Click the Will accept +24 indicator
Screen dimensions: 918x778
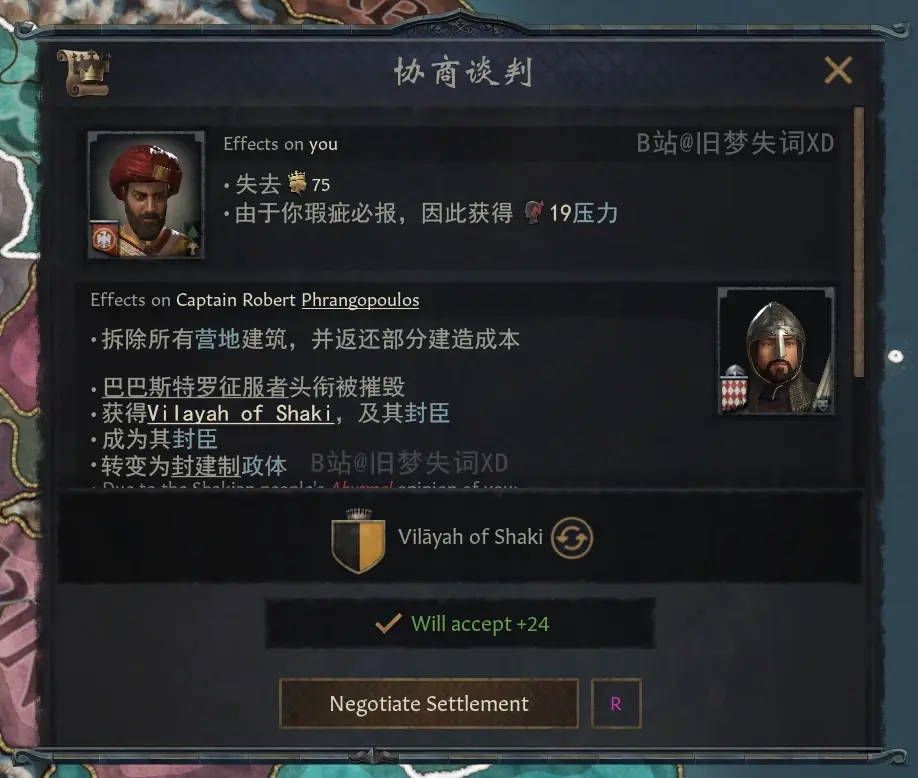(461, 623)
